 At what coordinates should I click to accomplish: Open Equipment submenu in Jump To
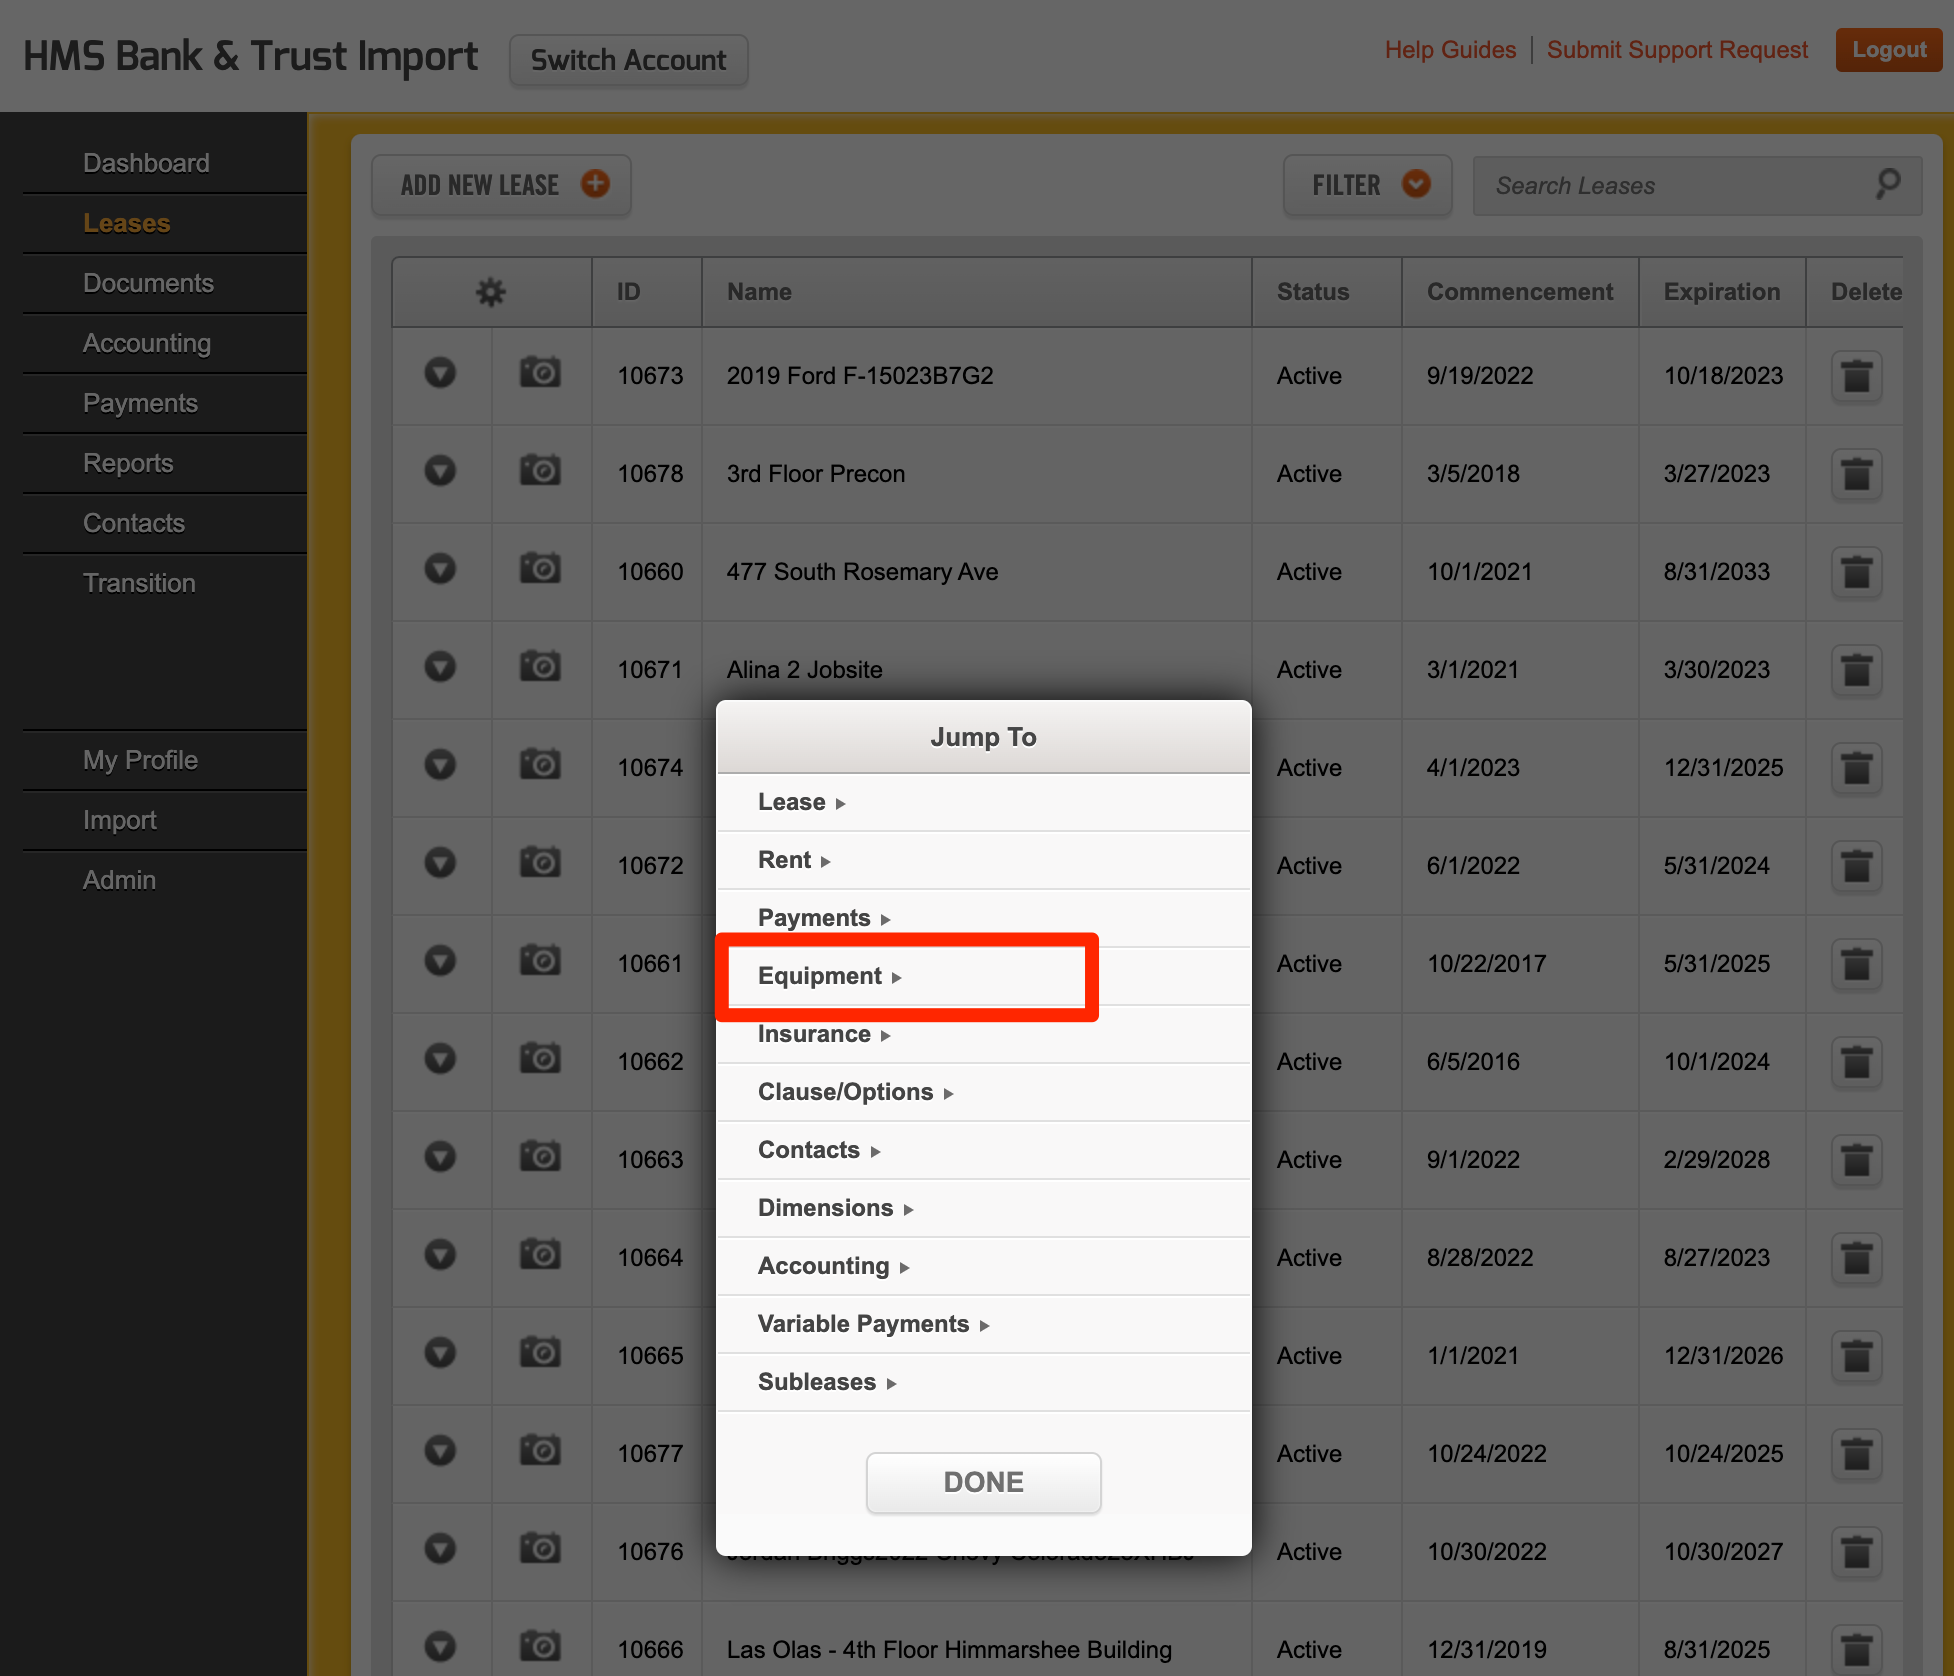pyautogui.click(x=983, y=976)
